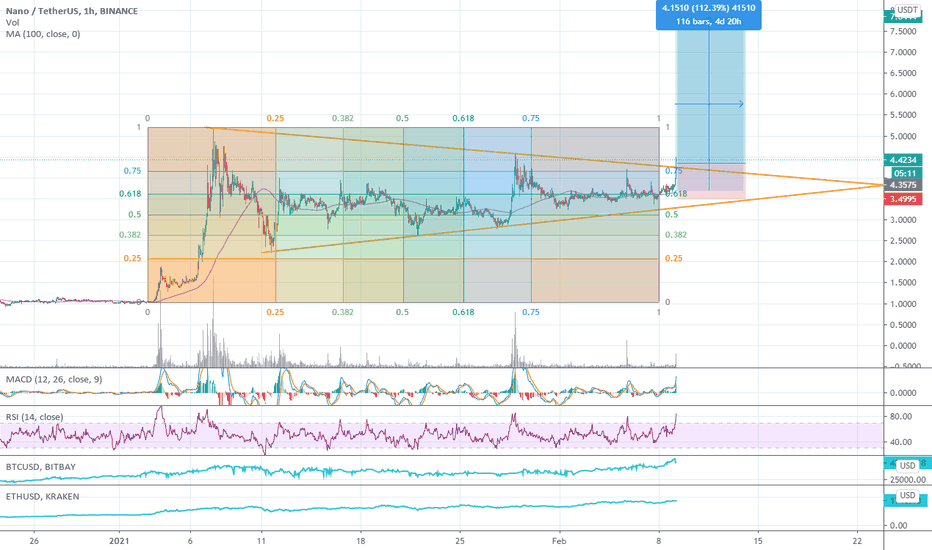Click the 15 date on time axis
Viewport: 932px width, 550px height.
(x=758, y=541)
